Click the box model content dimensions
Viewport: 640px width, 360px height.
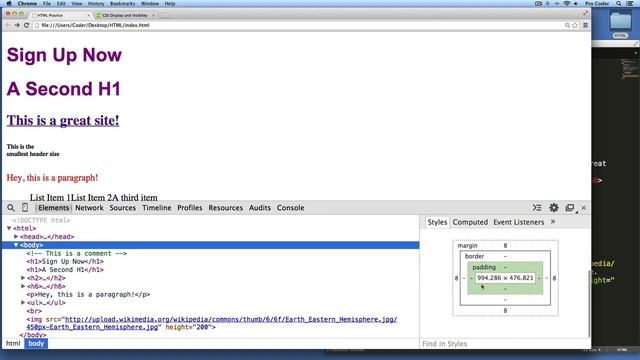(x=505, y=278)
